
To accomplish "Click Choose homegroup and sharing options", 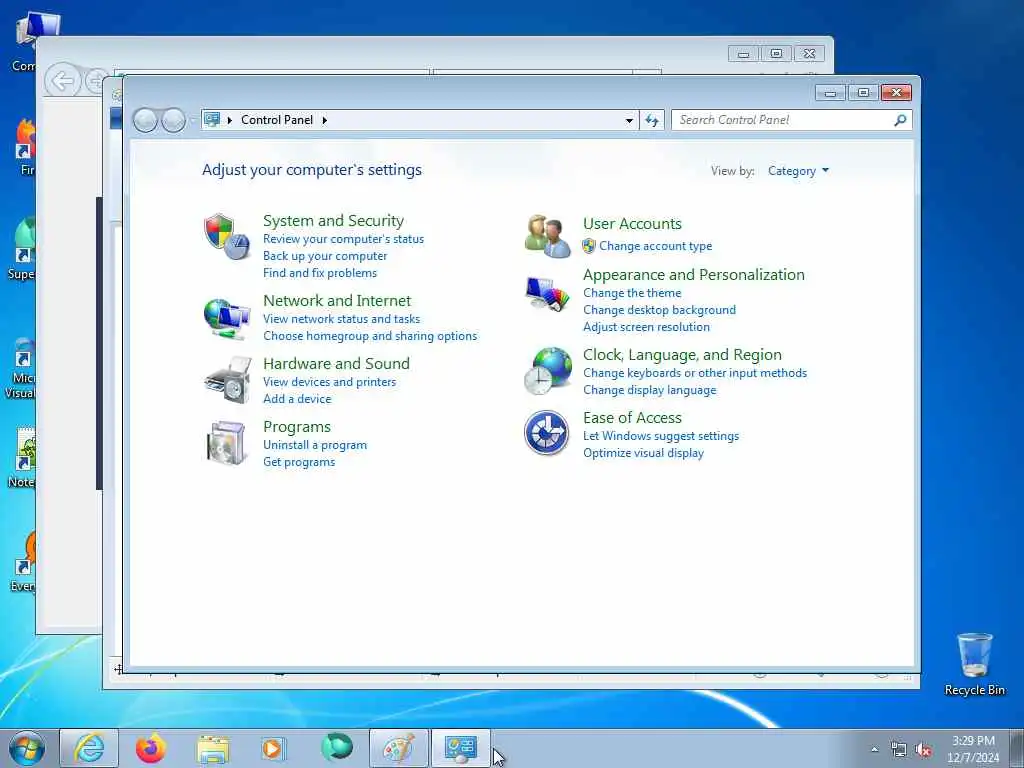I will [x=370, y=336].
